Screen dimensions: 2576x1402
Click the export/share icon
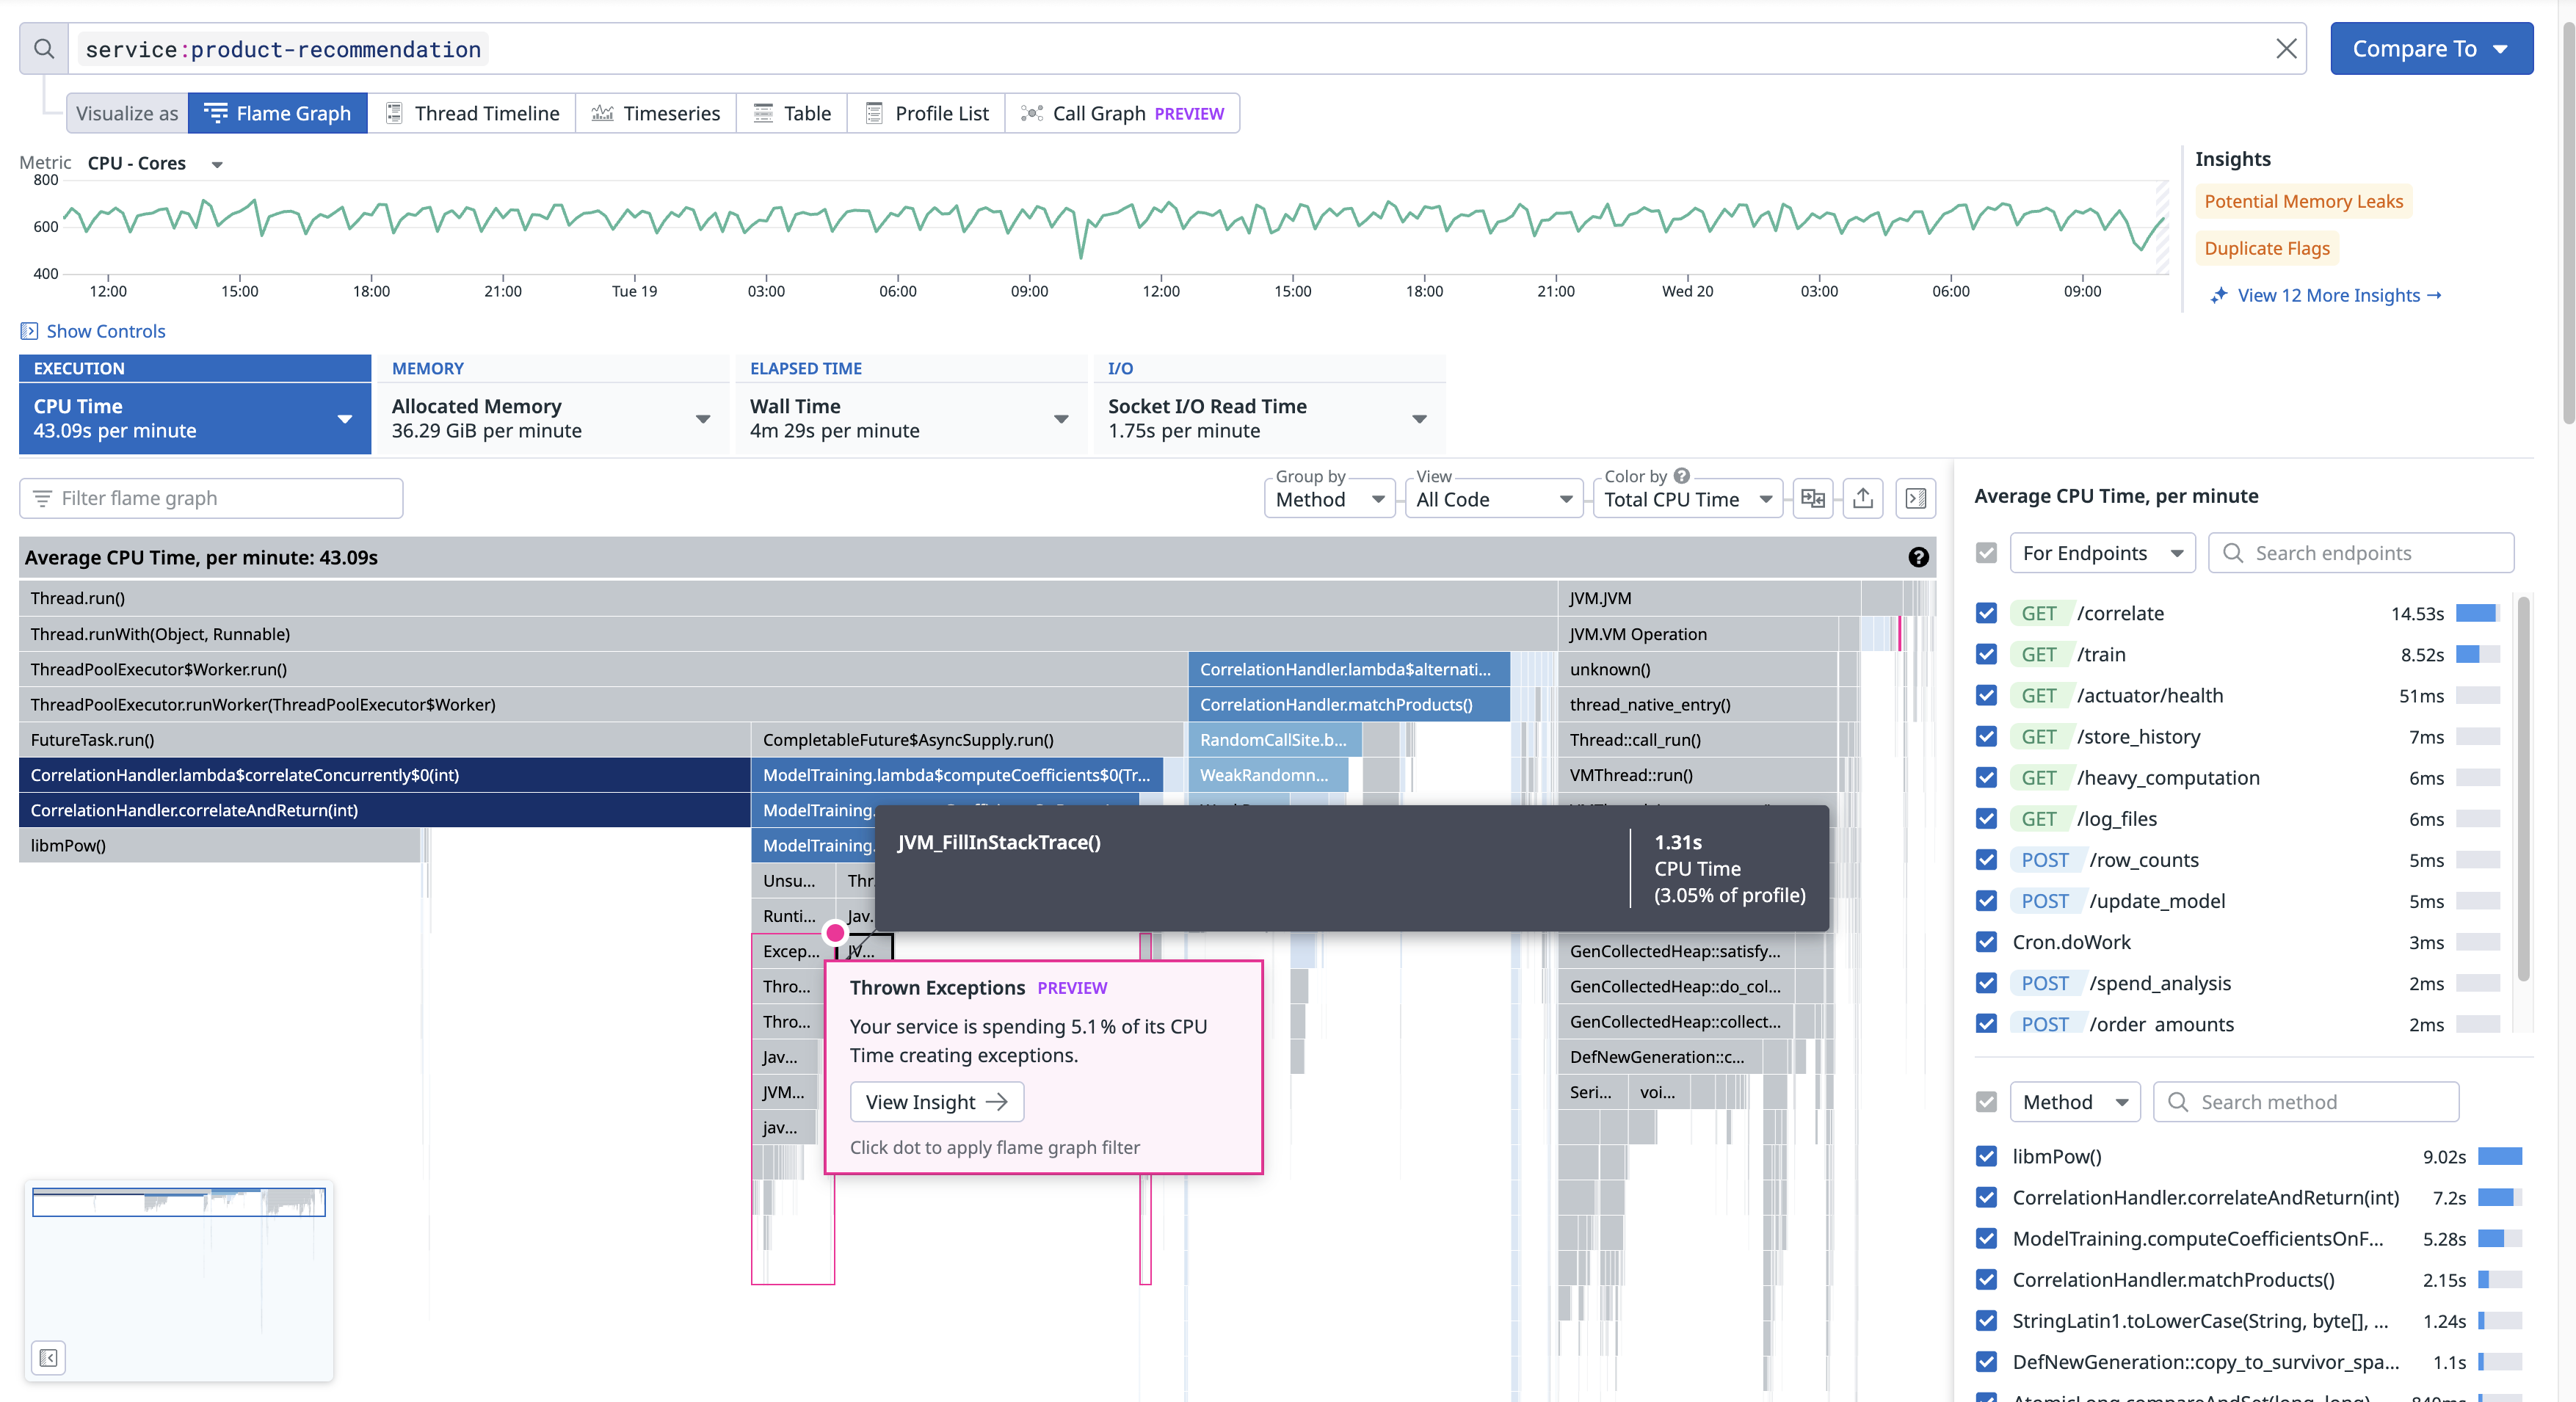pyautogui.click(x=1863, y=498)
